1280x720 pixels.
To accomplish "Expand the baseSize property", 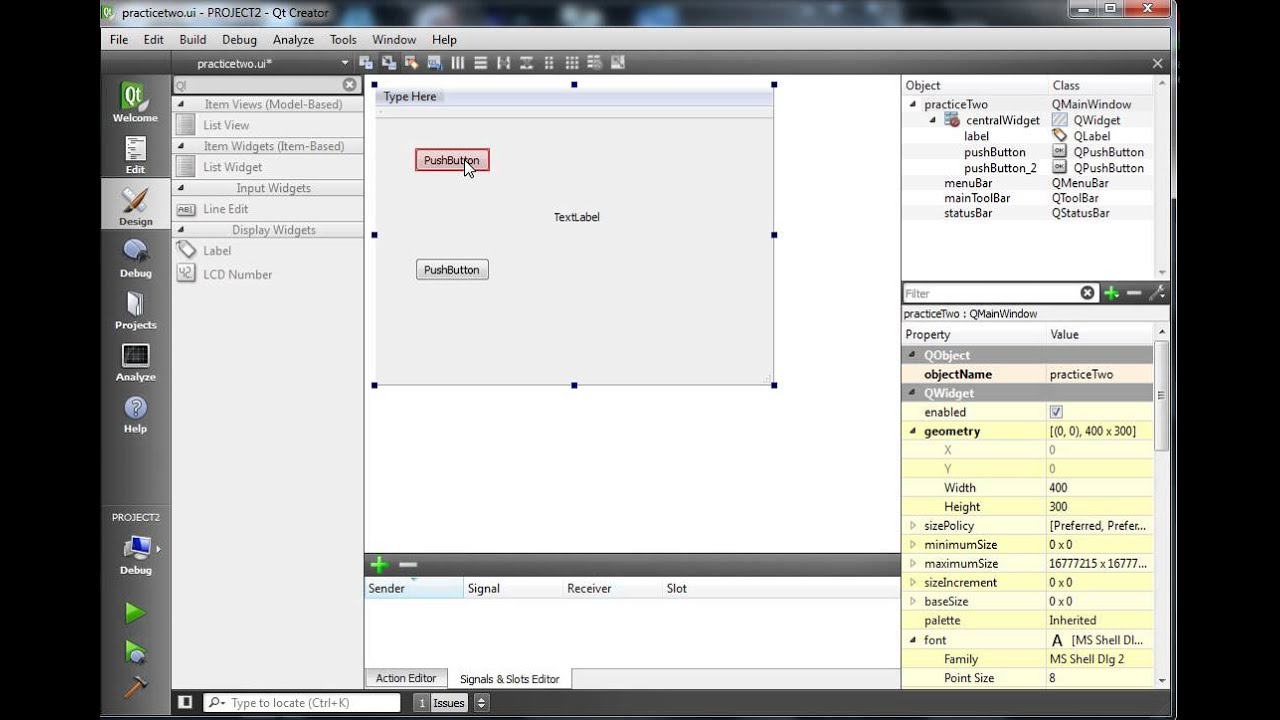I will click(x=912, y=602).
